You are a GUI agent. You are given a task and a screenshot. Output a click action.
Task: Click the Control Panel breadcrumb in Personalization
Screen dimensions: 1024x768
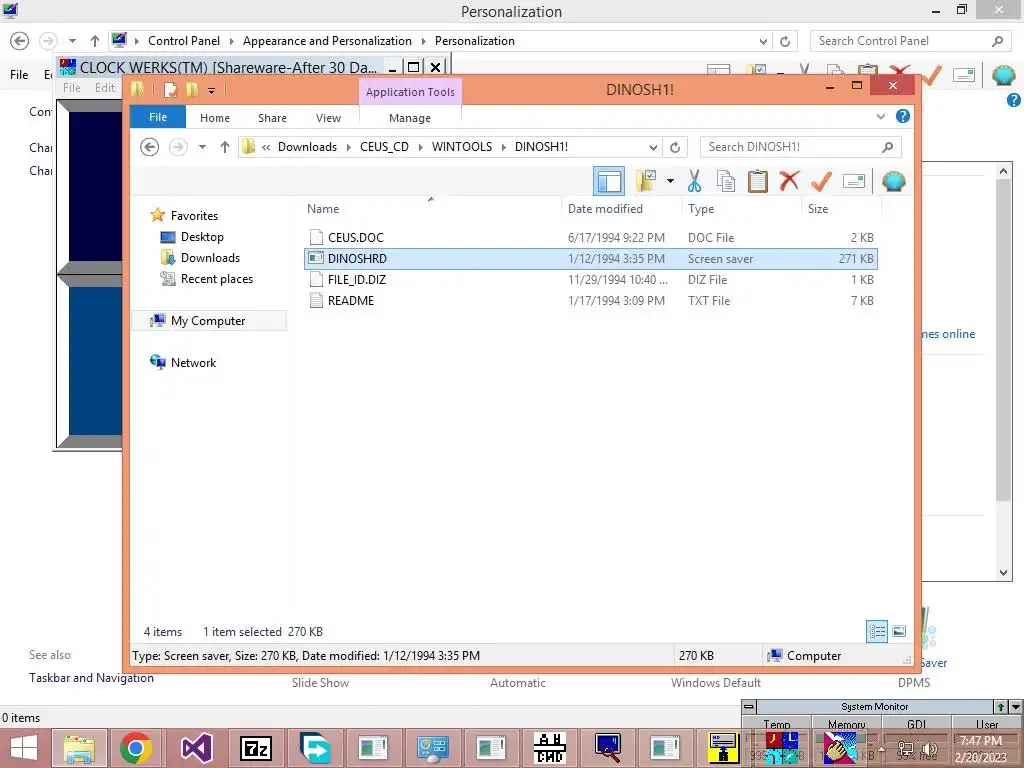184,41
